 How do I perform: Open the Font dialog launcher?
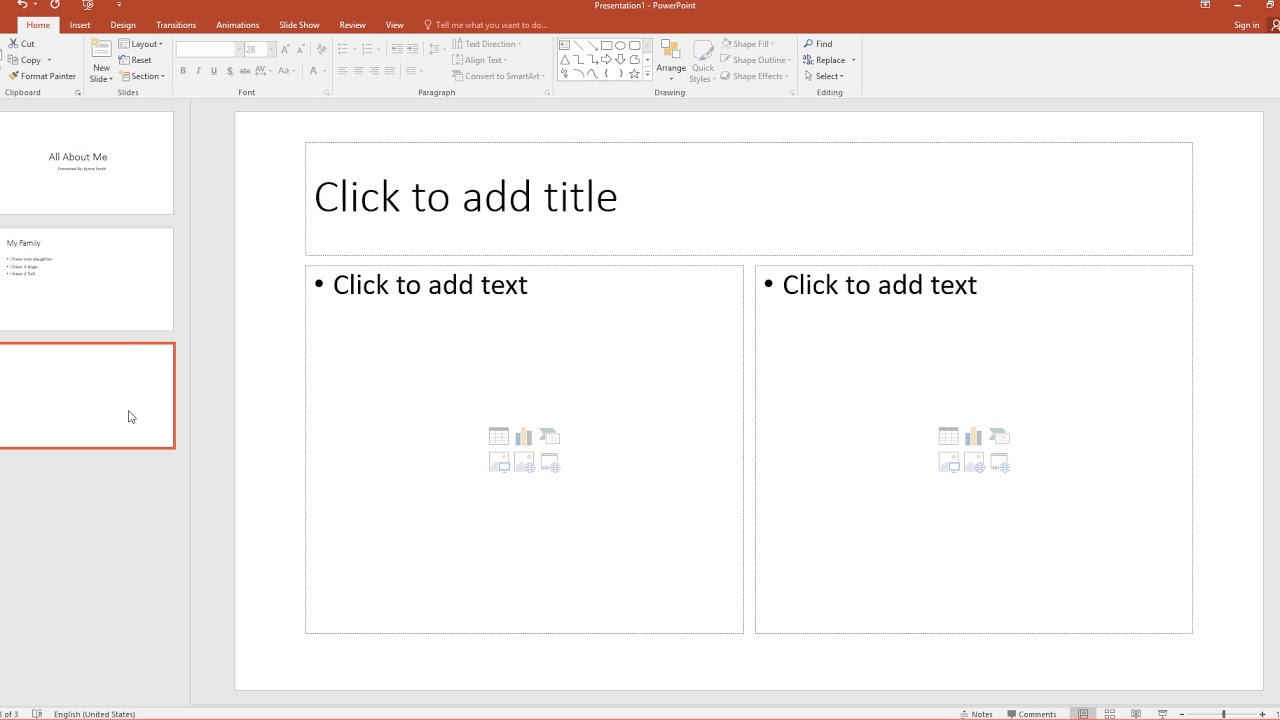click(327, 93)
